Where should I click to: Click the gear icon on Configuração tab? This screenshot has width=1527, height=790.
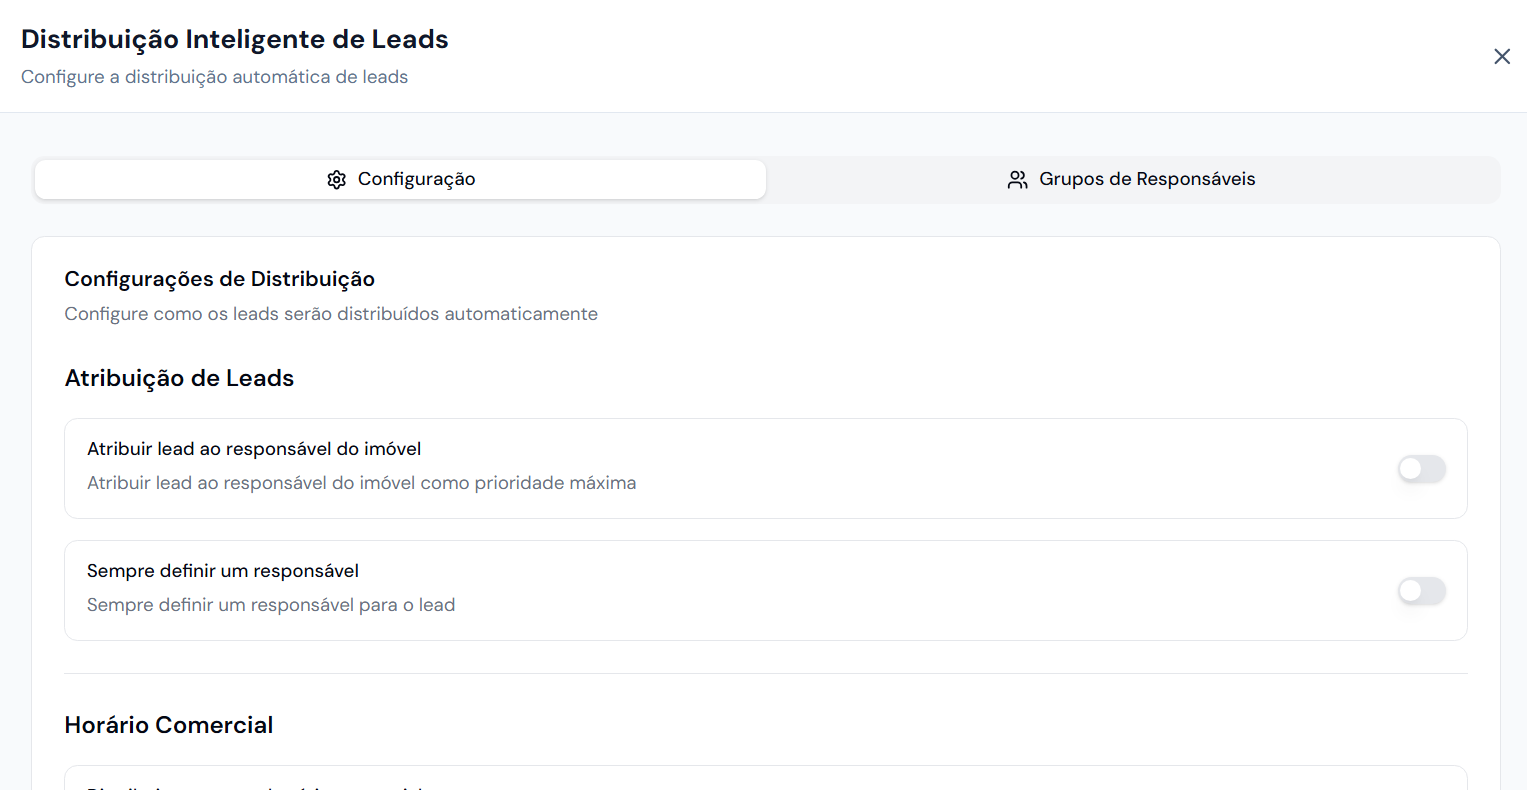pos(337,180)
